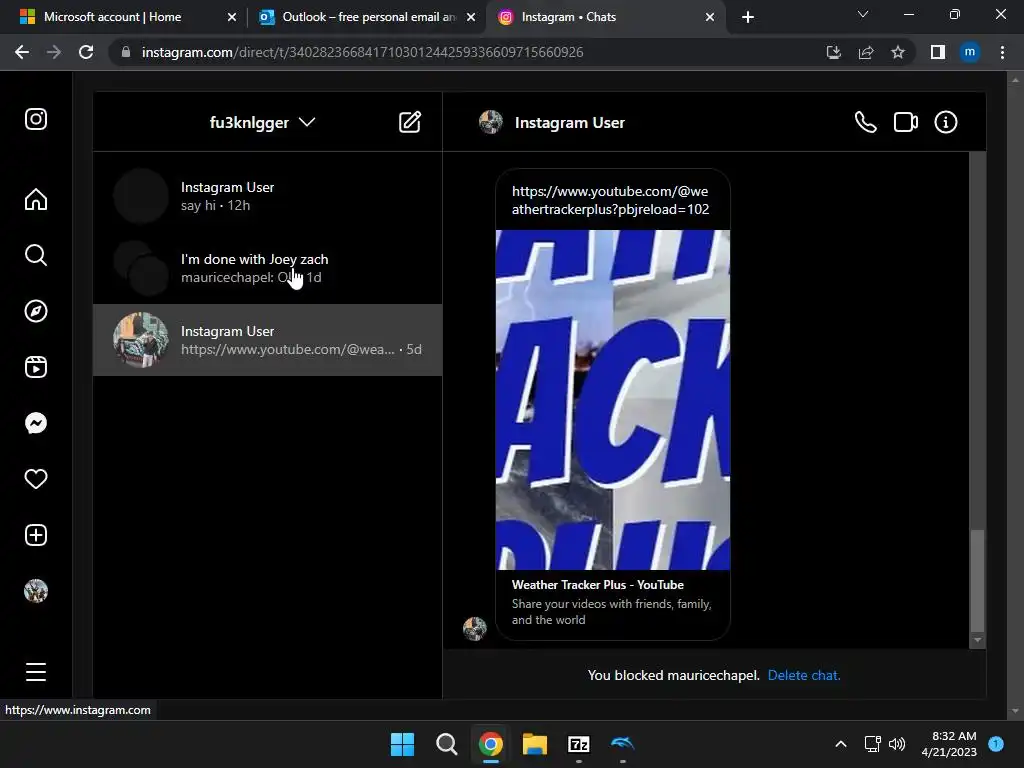Share this page icon
Image resolution: width=1024 pixels, height=768 pixels.
click(866, 52)
